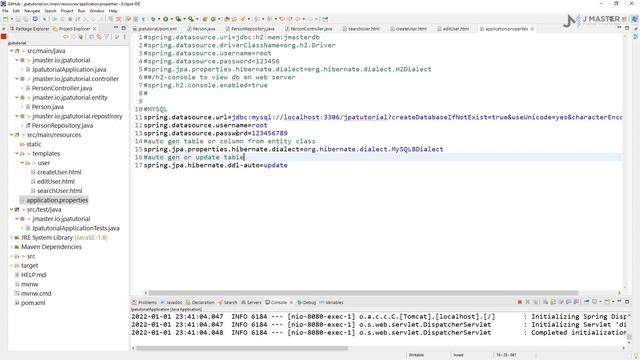Click line 10 '#MYSQL' comment
Image resolution: width=640 pixels, height=360 pixels.
pos(155,109)
